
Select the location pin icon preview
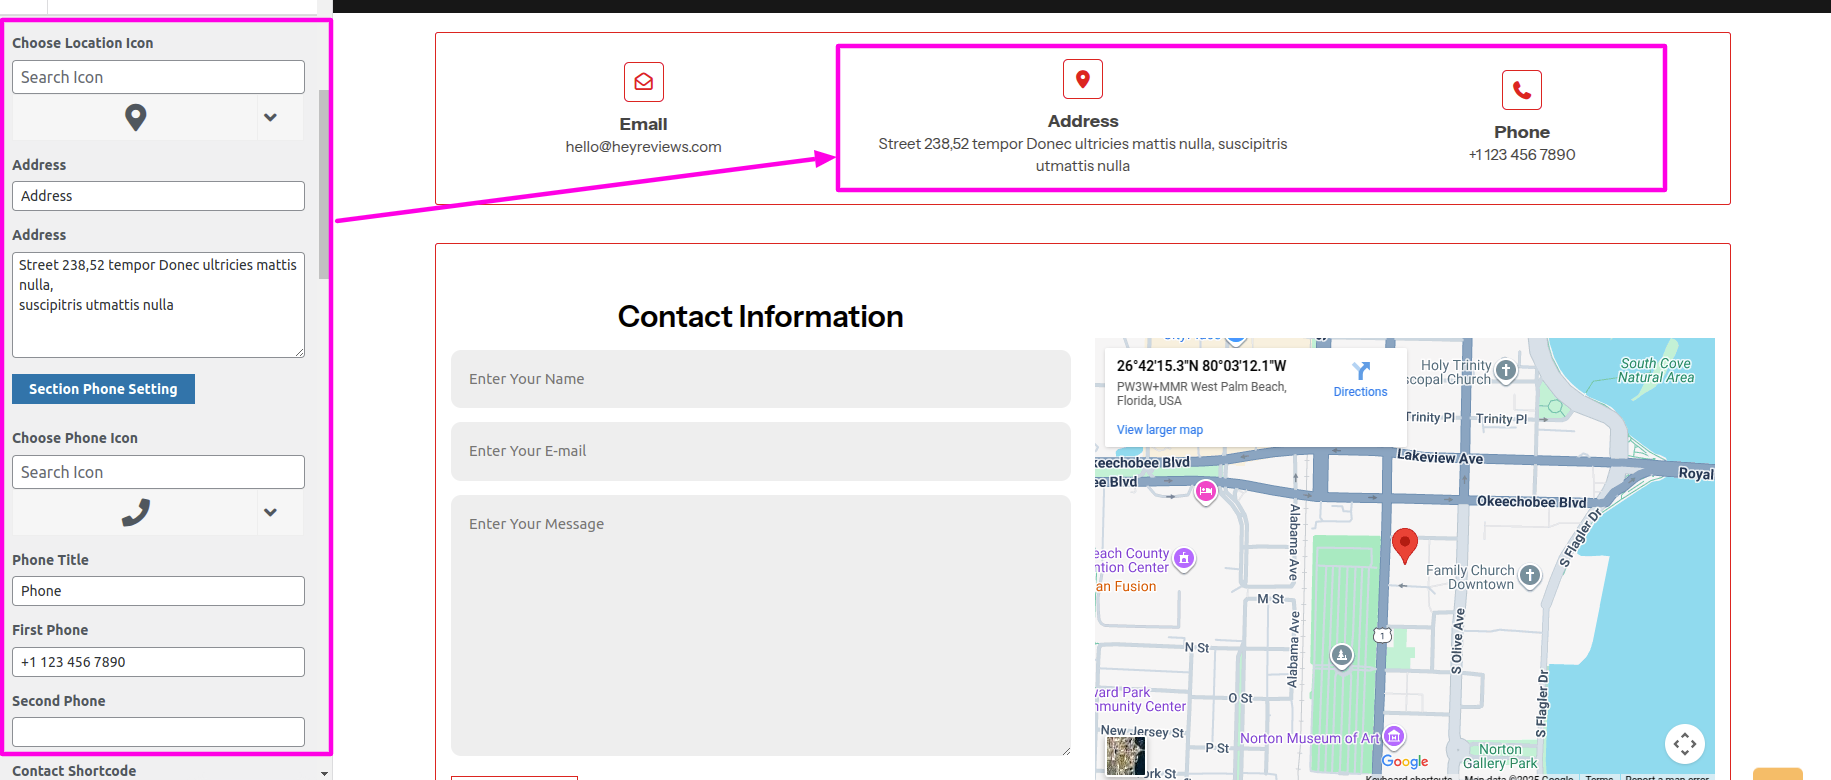pos(136,118)
